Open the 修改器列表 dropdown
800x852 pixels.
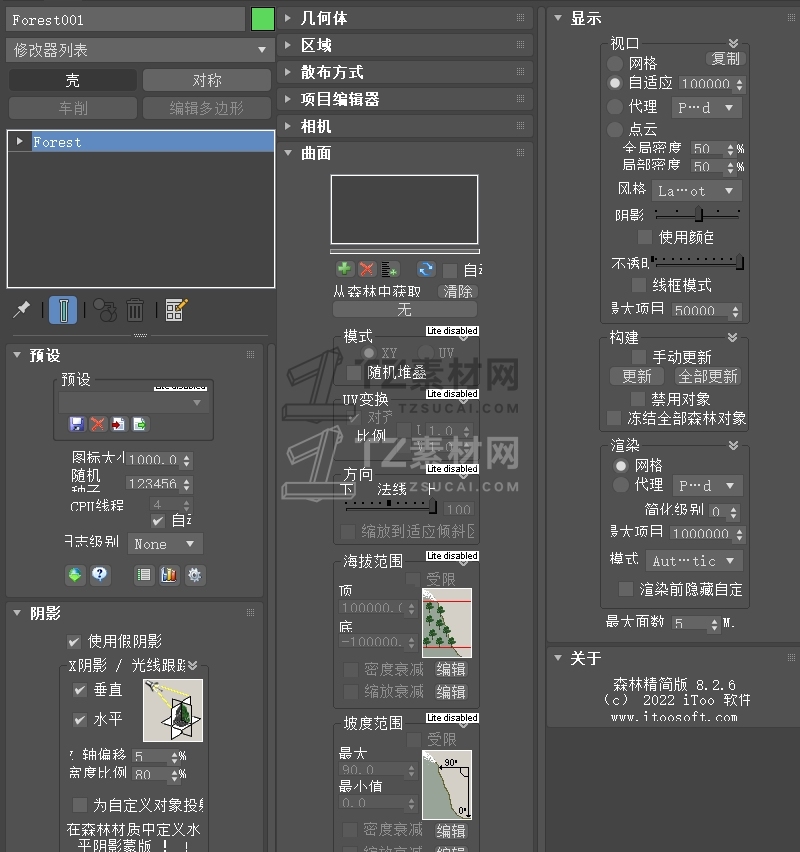(x=139, y=50)
